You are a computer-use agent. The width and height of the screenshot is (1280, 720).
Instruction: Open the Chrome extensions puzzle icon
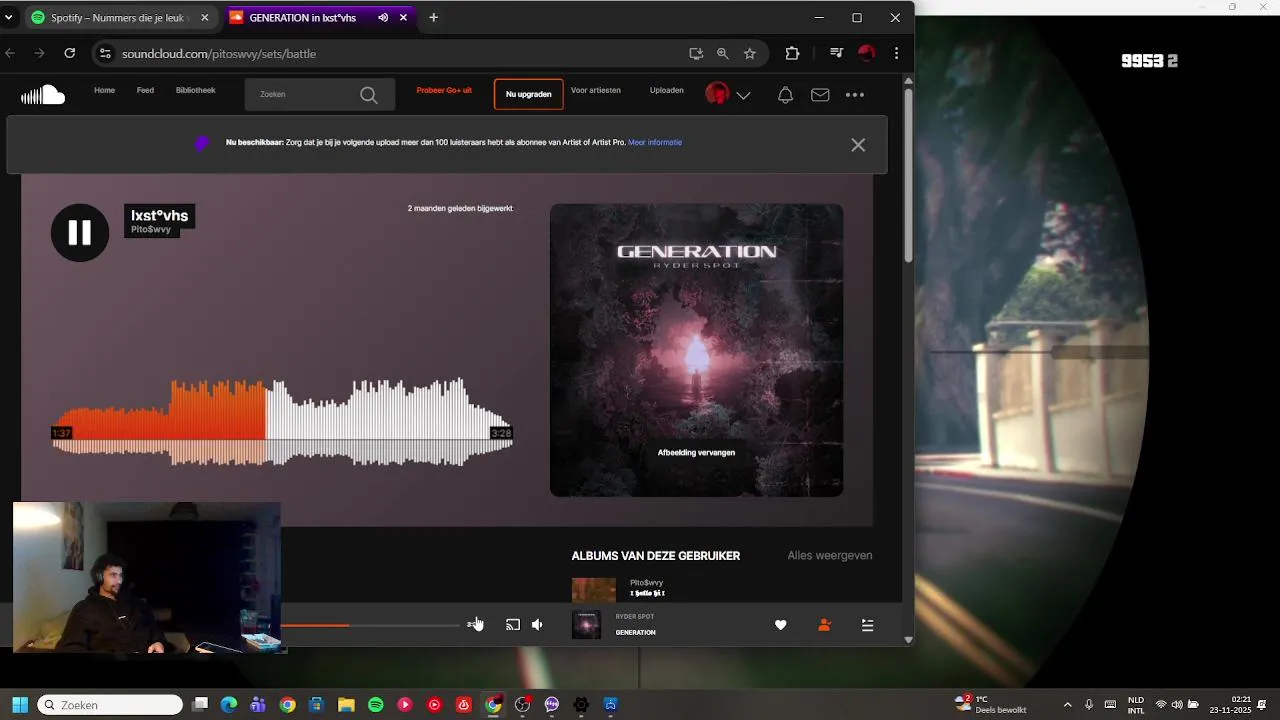[792, 53]
